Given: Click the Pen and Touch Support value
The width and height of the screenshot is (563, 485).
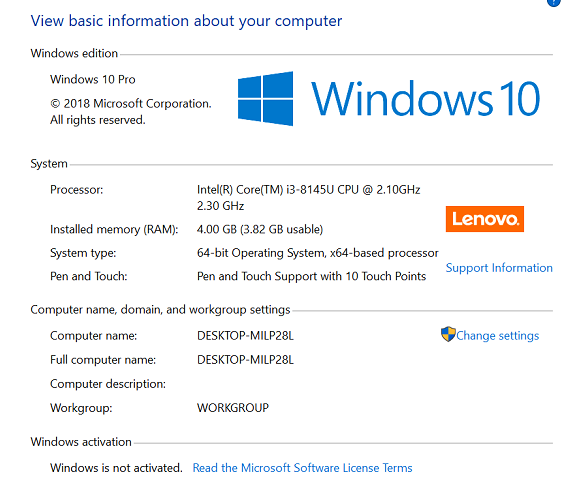Looking at the screenshot, I should click(x=311, y=276).
